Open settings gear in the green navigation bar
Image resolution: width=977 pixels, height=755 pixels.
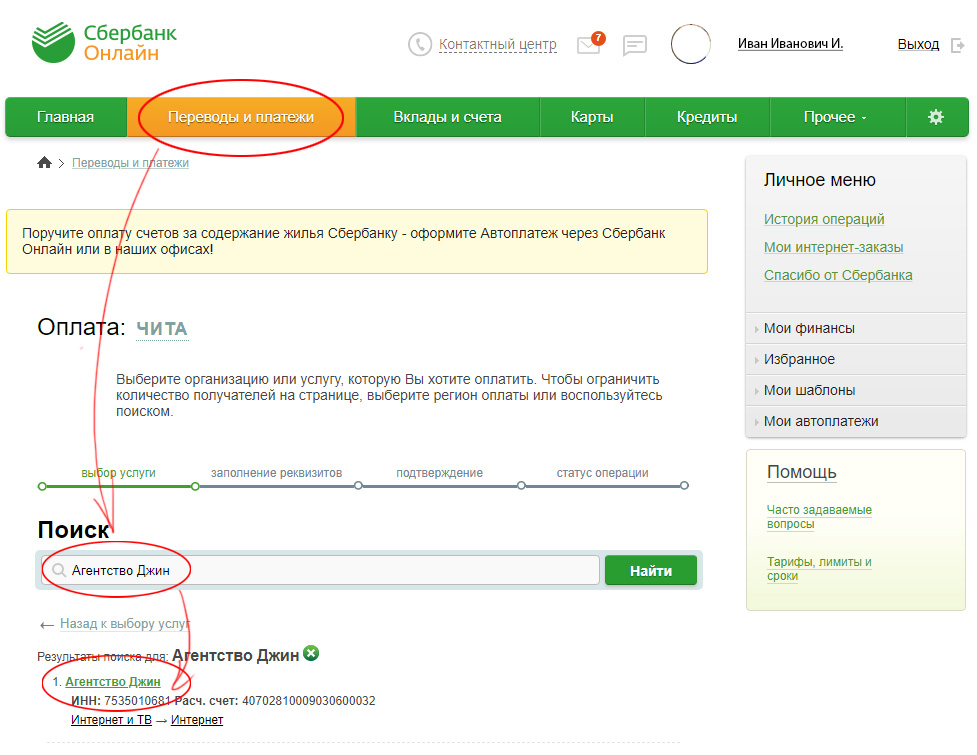click(x=935, y=116)
